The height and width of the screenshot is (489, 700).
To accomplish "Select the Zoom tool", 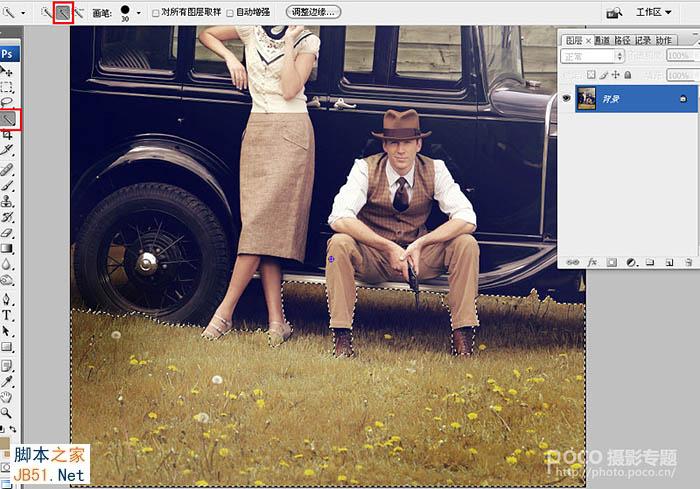I will coord(7,413).
